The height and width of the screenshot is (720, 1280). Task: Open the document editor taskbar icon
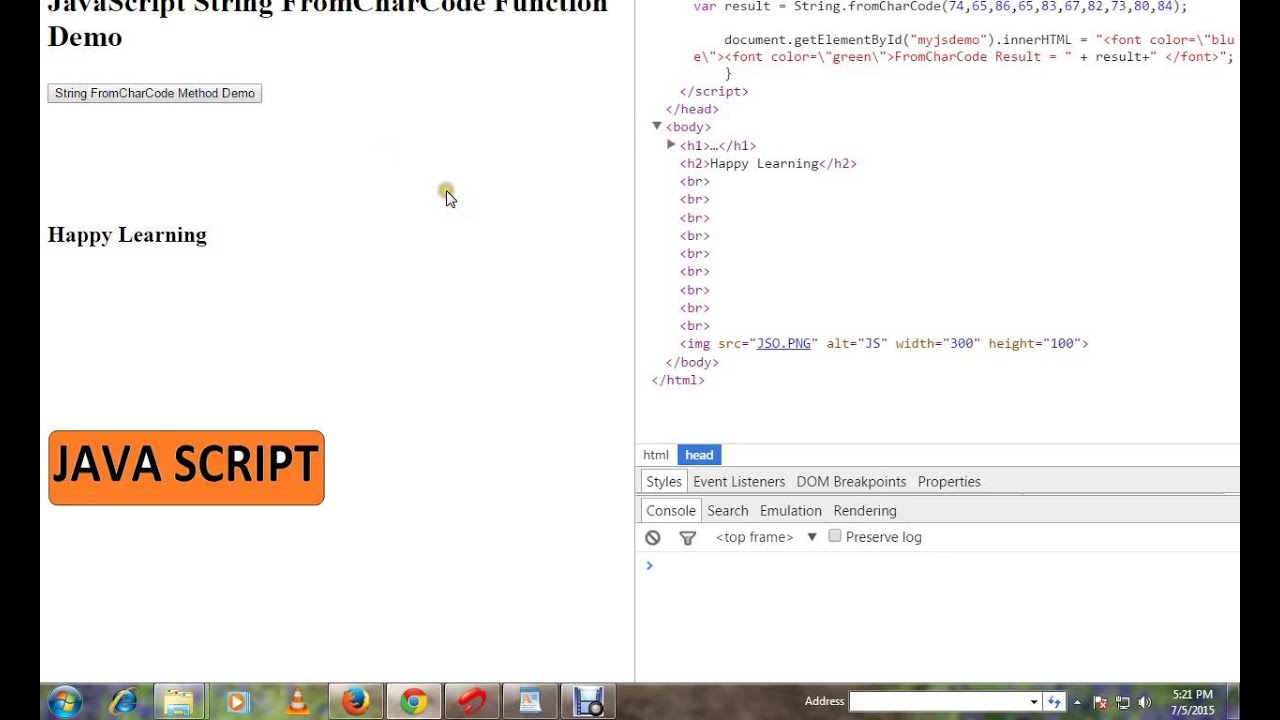[530, 702]
